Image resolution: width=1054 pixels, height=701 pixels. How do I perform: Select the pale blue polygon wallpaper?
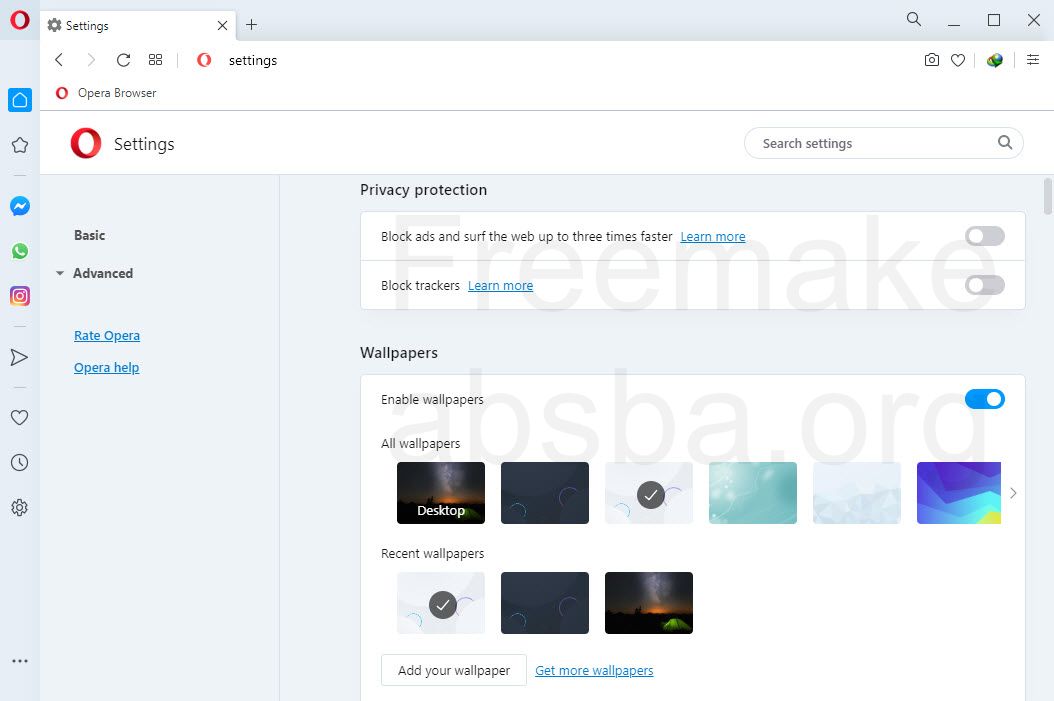[856, 493]
